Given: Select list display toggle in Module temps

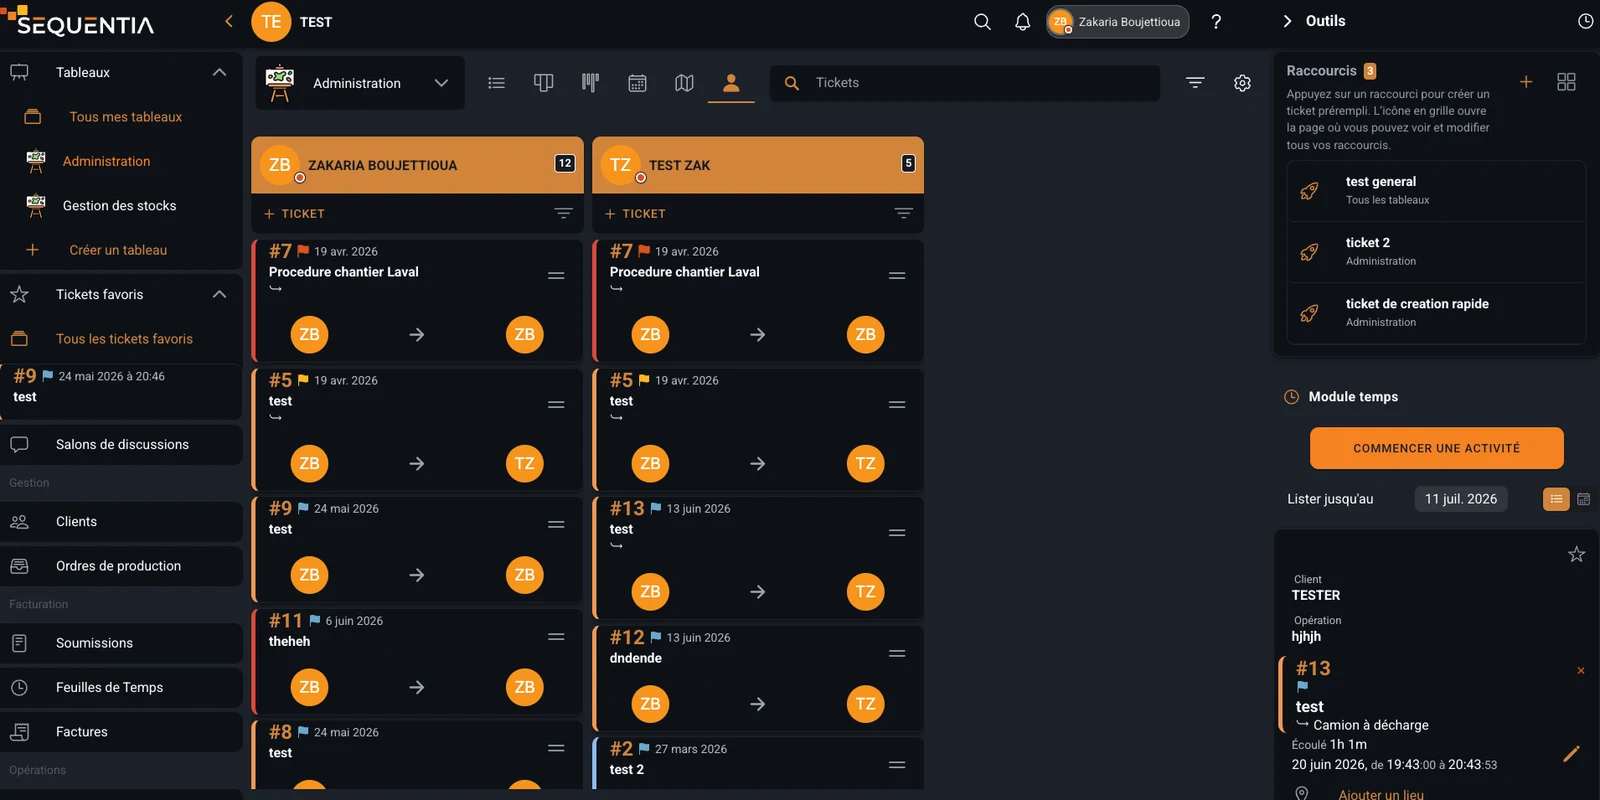Looking at the screenshot, I should (x=1556, y=499).
